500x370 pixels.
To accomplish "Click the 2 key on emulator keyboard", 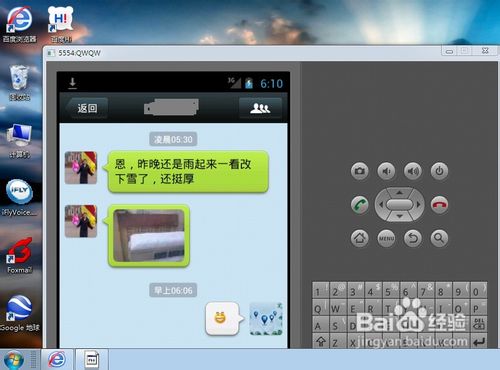I will tap(338, 290).
